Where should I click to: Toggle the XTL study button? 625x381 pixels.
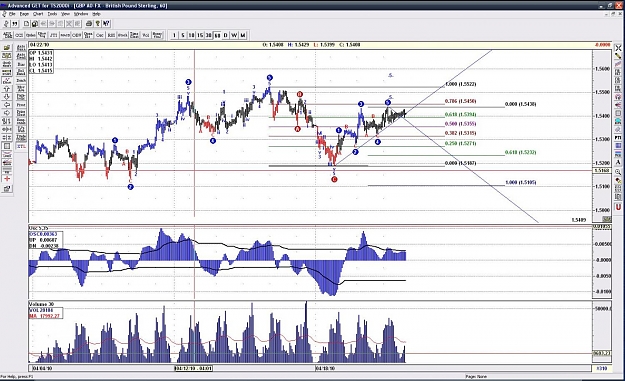point(21,147)
